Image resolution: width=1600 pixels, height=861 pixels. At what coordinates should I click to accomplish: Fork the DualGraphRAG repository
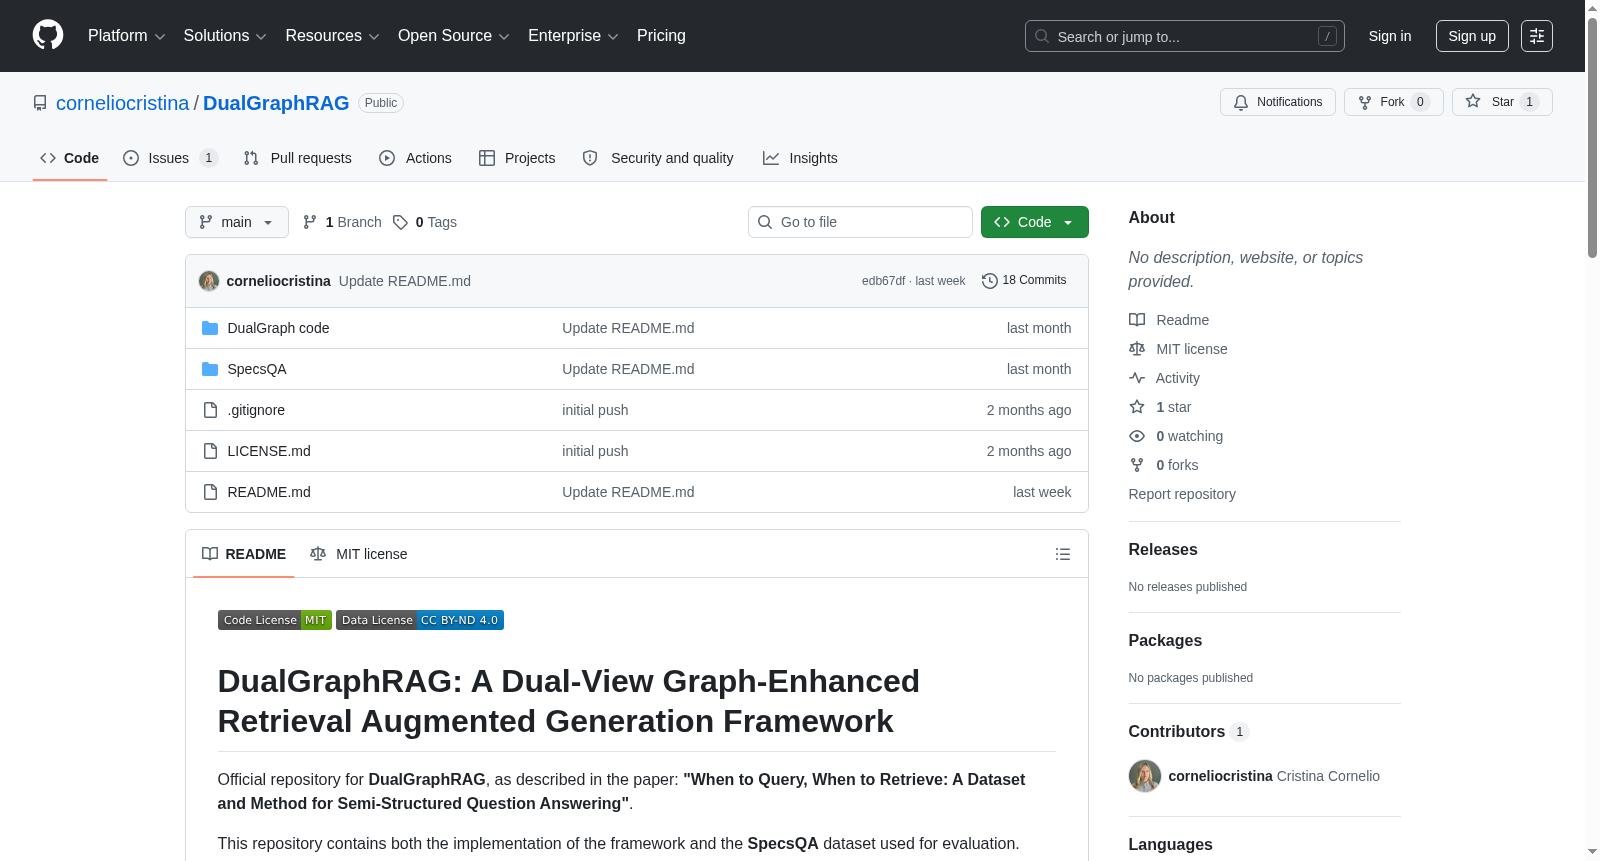point(1393,102)
